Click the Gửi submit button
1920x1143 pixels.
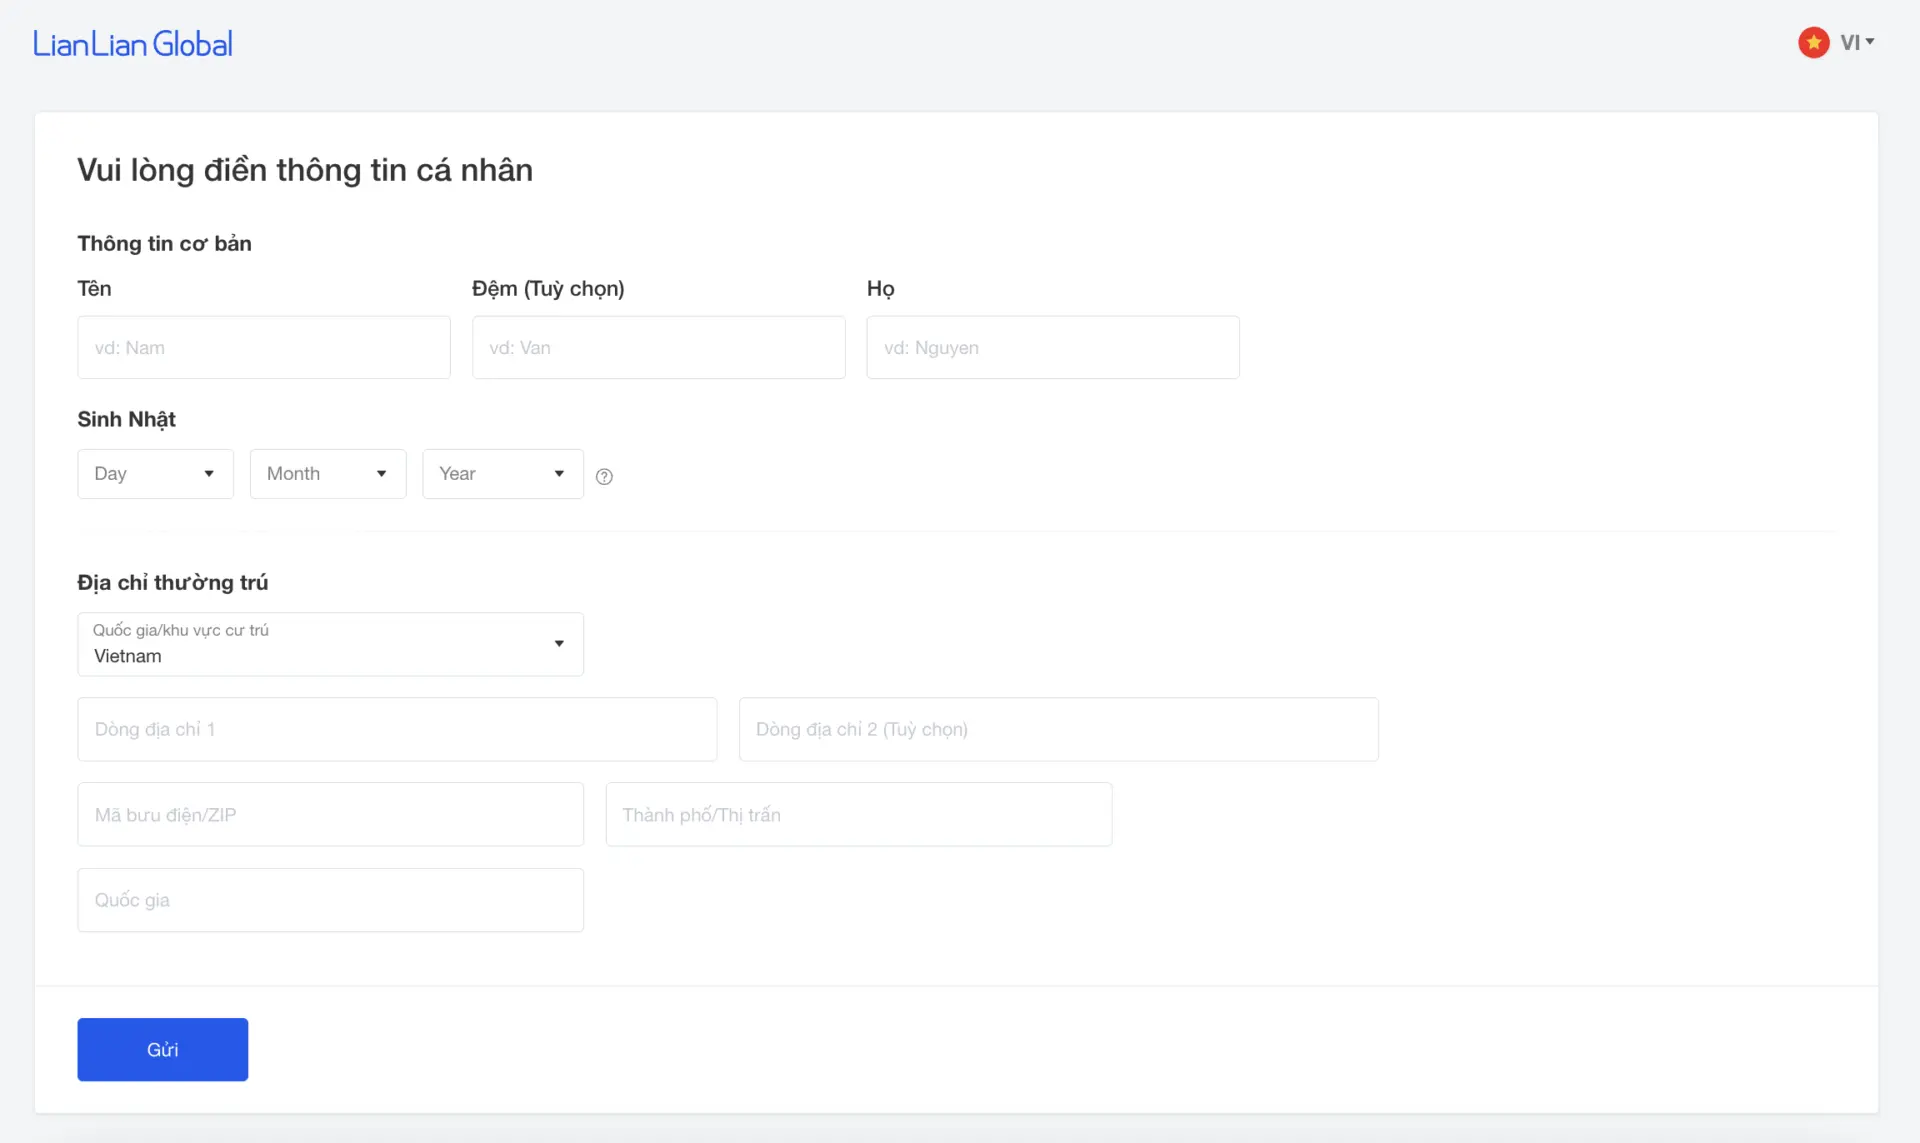162,1049
